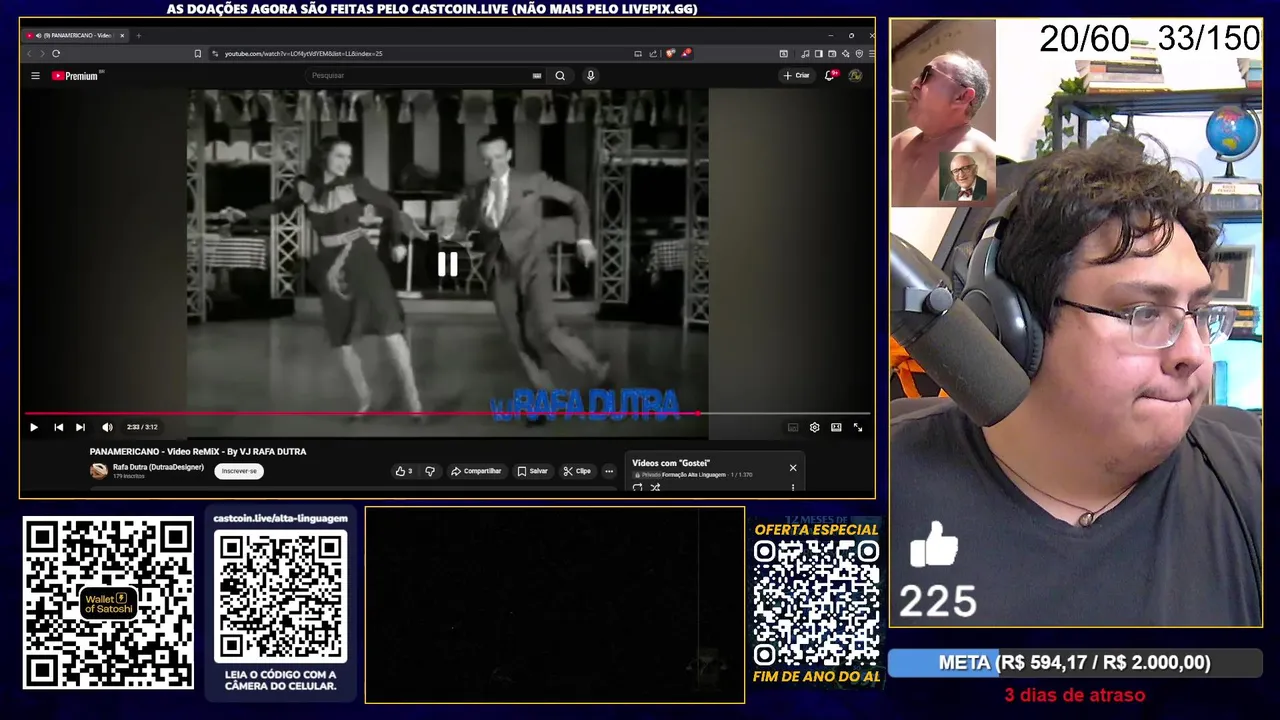
Task: Skip to next video in playlist
Action: 80,427
